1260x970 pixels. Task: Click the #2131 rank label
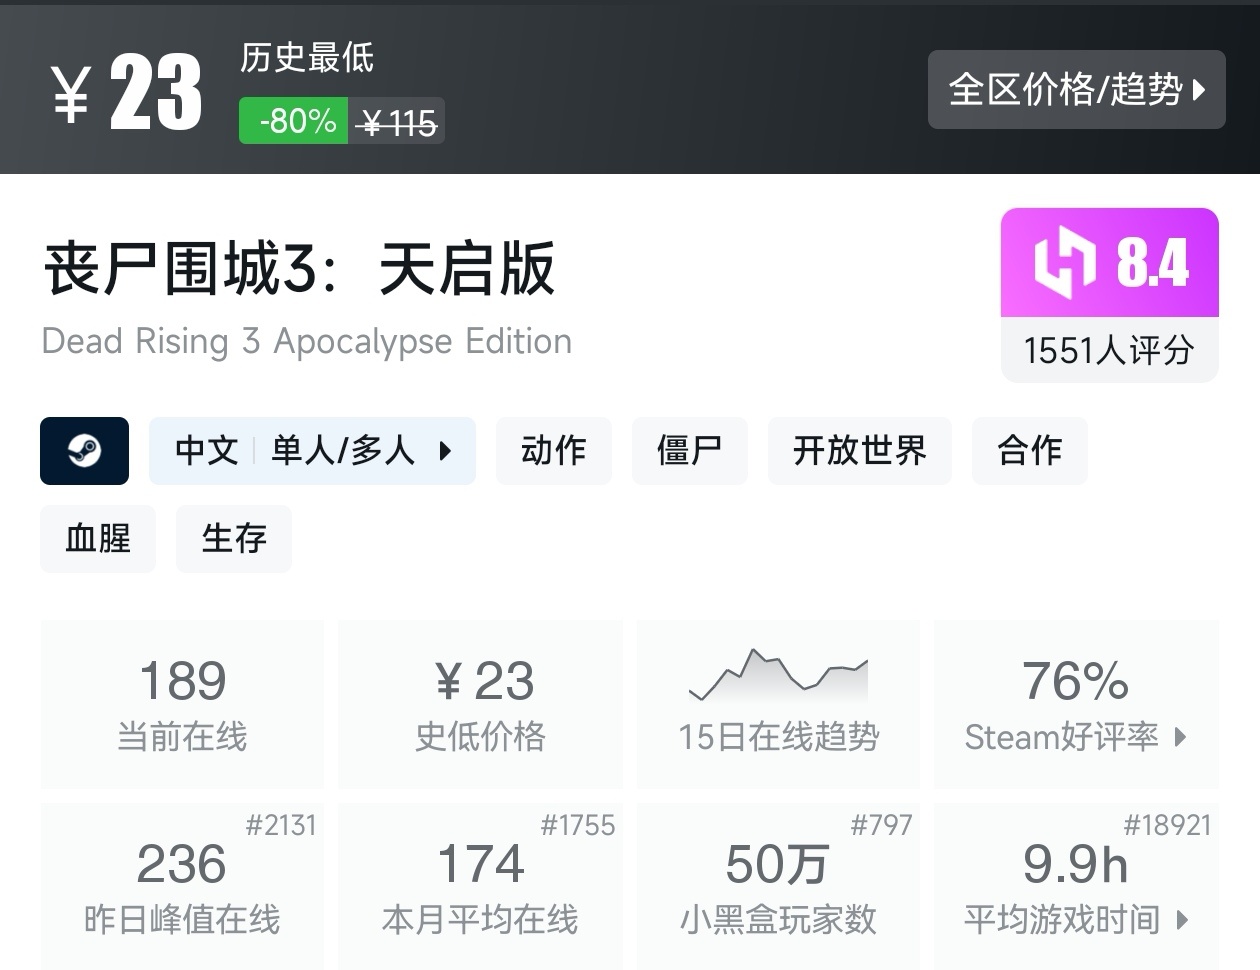point(281,825)
